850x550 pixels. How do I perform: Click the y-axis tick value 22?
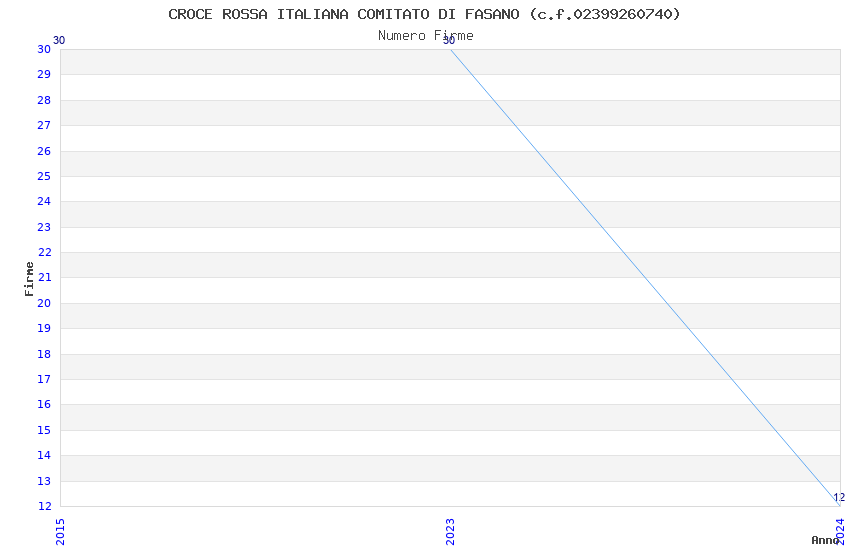(x=44, y=252)
